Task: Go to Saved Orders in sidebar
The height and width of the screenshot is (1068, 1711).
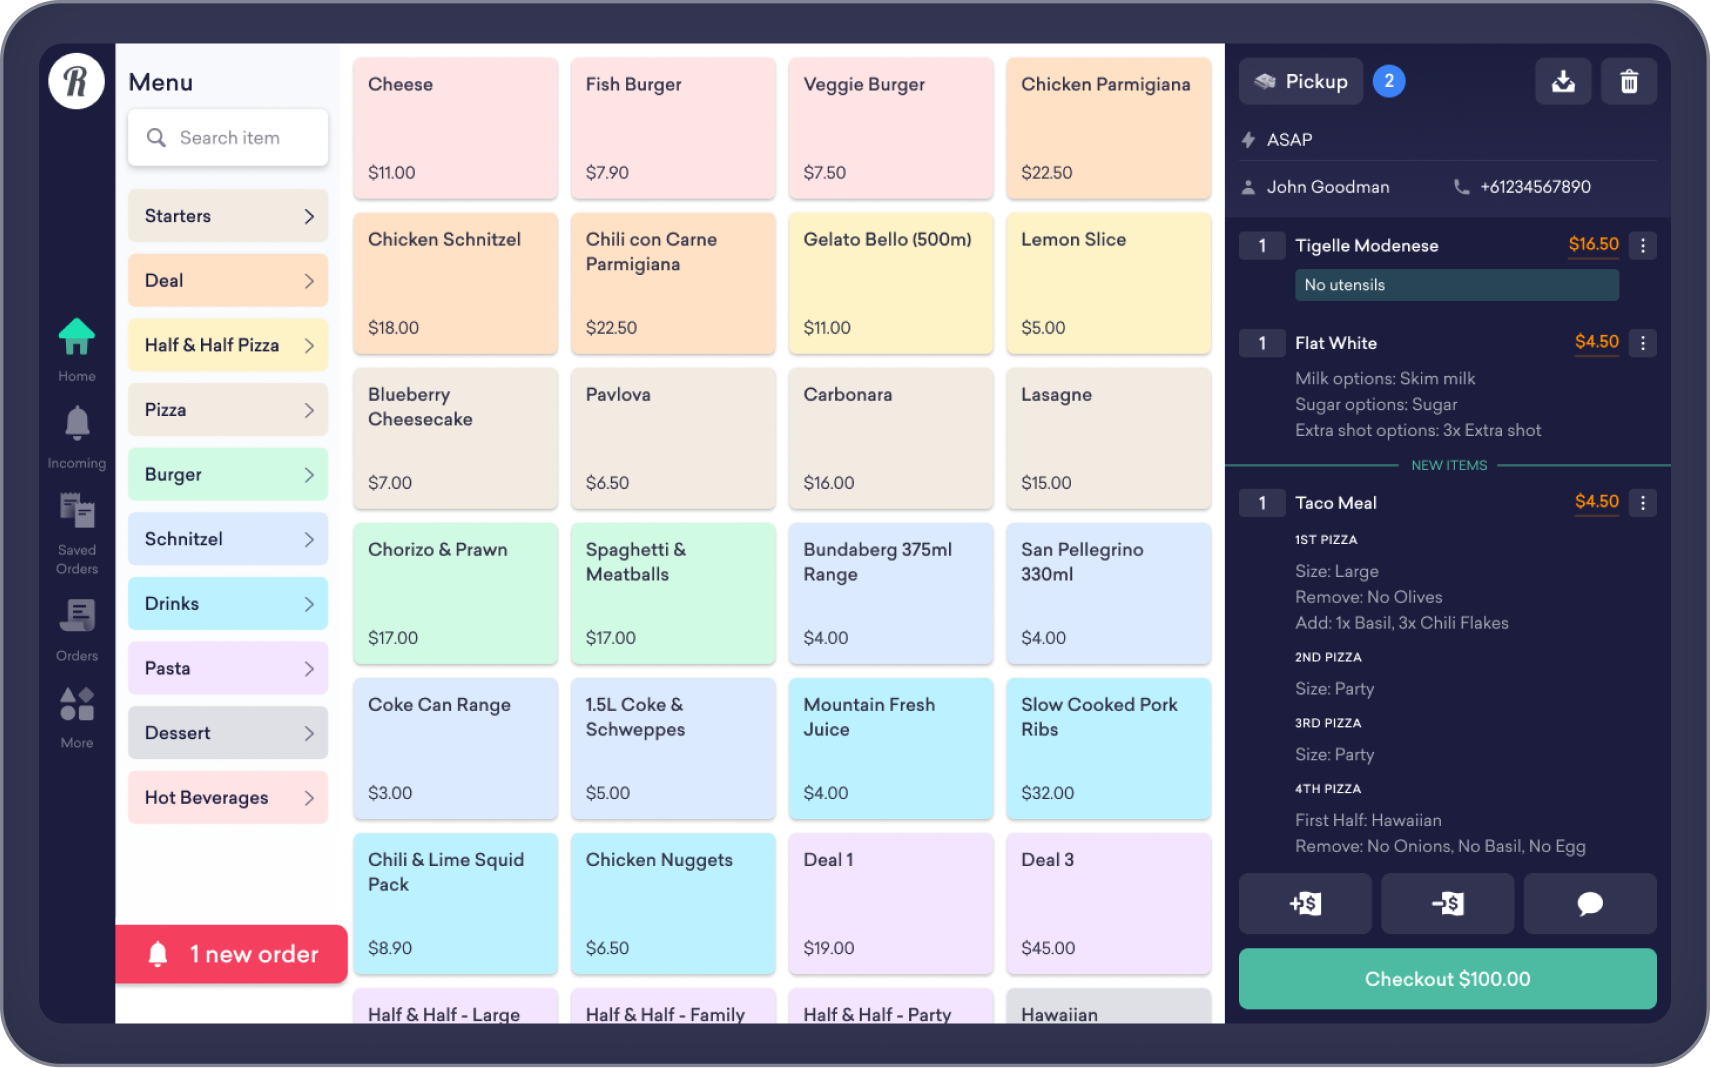Action: coord(76,512)
